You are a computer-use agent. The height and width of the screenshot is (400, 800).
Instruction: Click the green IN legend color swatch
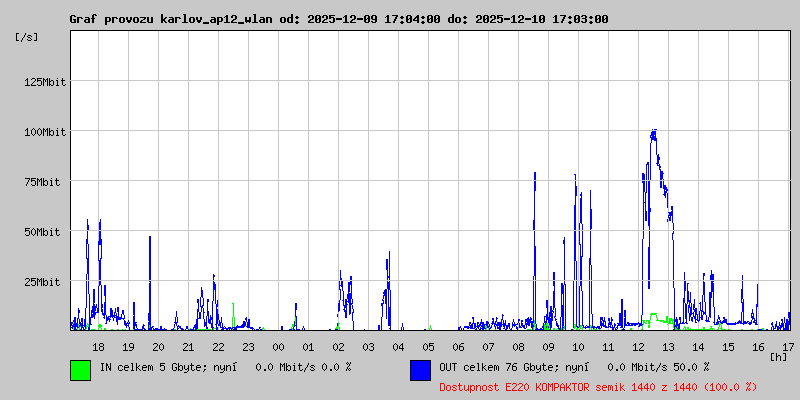pos(81,370)
